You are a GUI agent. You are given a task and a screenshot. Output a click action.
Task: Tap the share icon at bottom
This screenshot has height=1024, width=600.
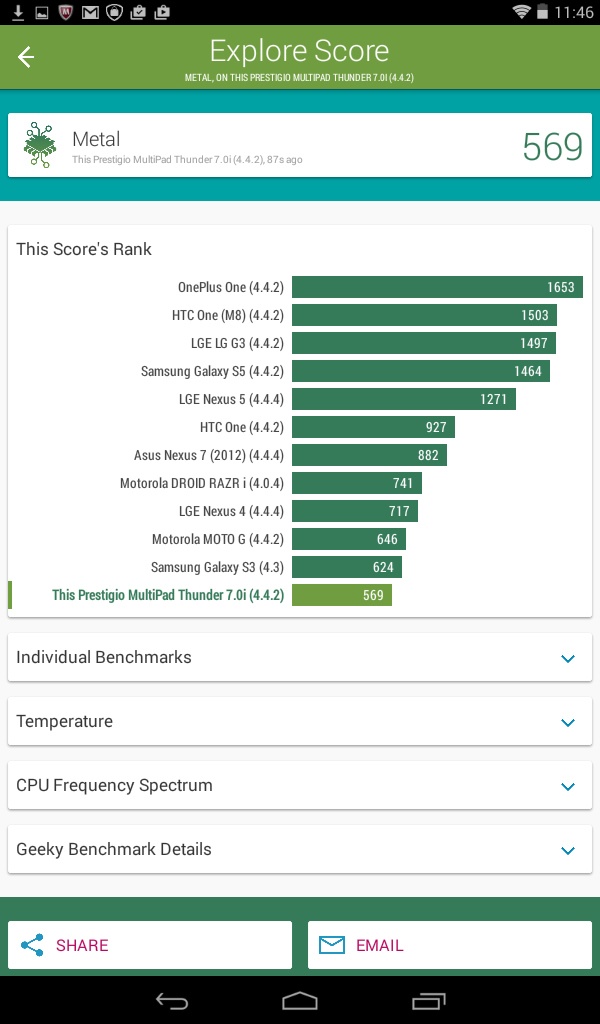click(x=33, y=945)
